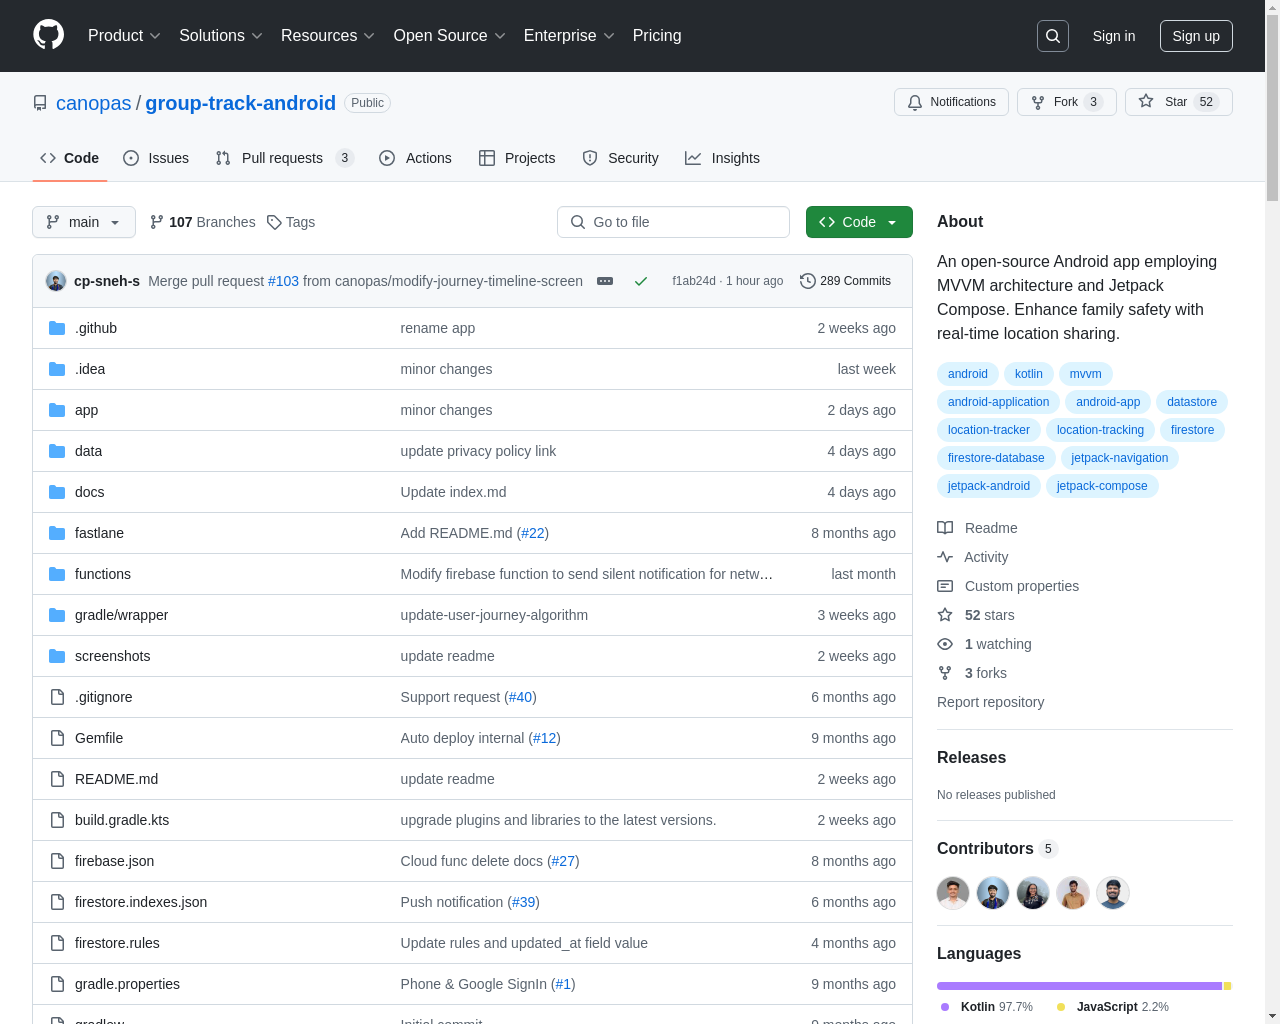
Task: Click cp-sneh-s author avatar
Action: click(56, 281)
